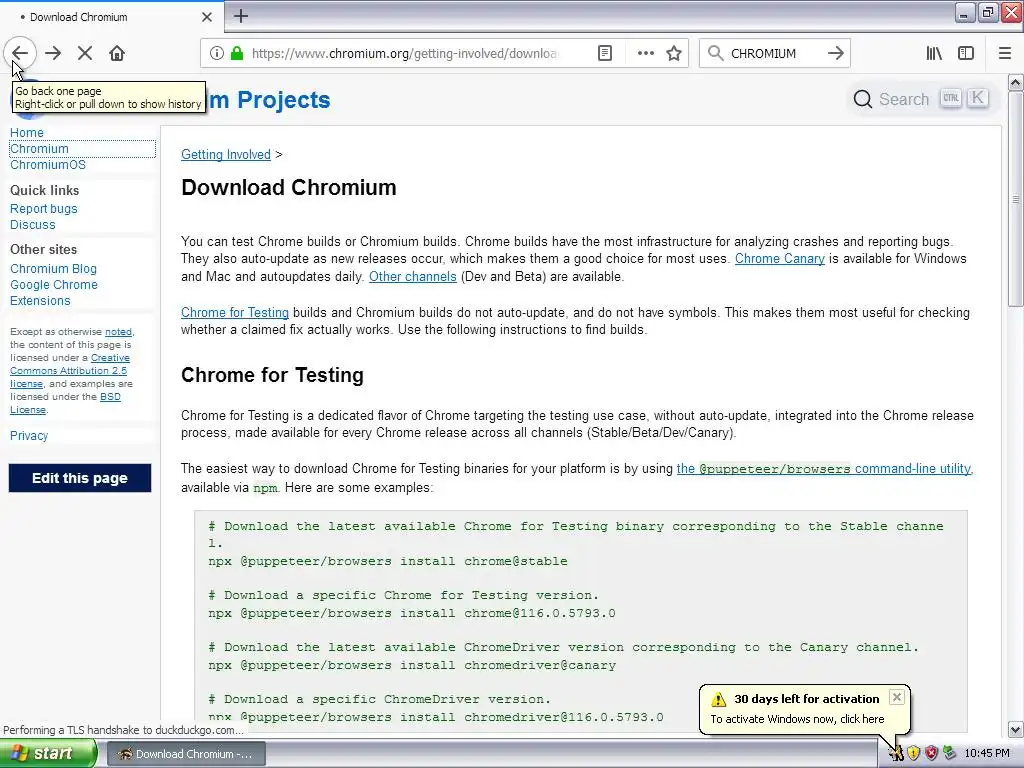Toggle the sidebars icon
The height and width of the screenshot is (768, 1024).
[966, 54]
